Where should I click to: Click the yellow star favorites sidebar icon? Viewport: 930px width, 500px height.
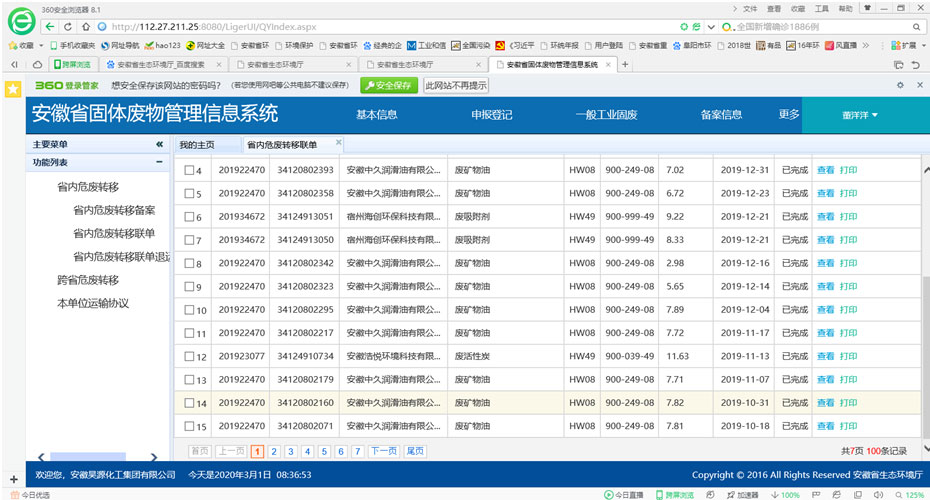point(12,88)
